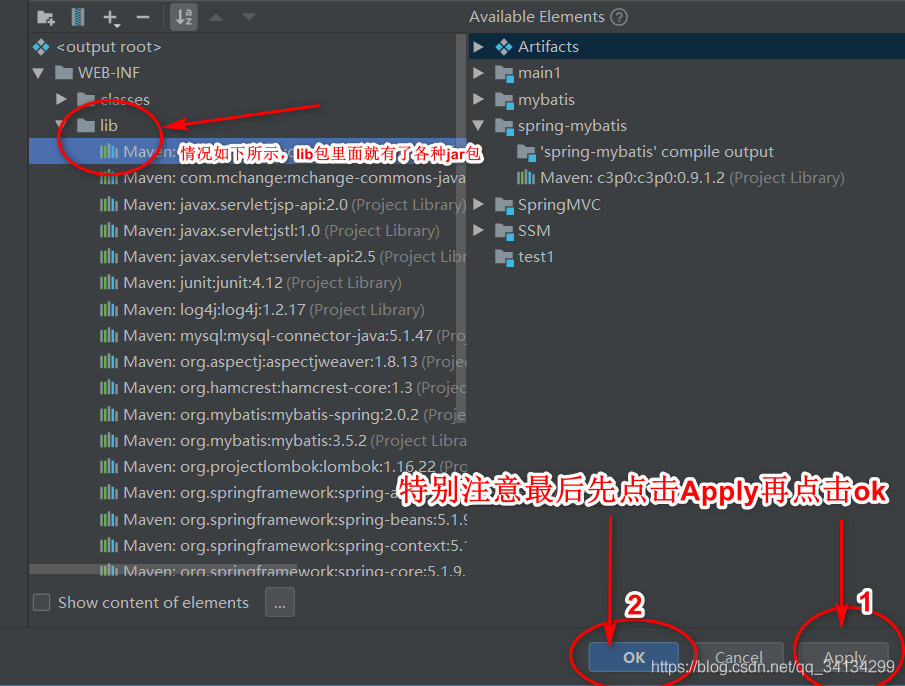
Task: Click the Apply button
Action: click(x=844, y=657)
